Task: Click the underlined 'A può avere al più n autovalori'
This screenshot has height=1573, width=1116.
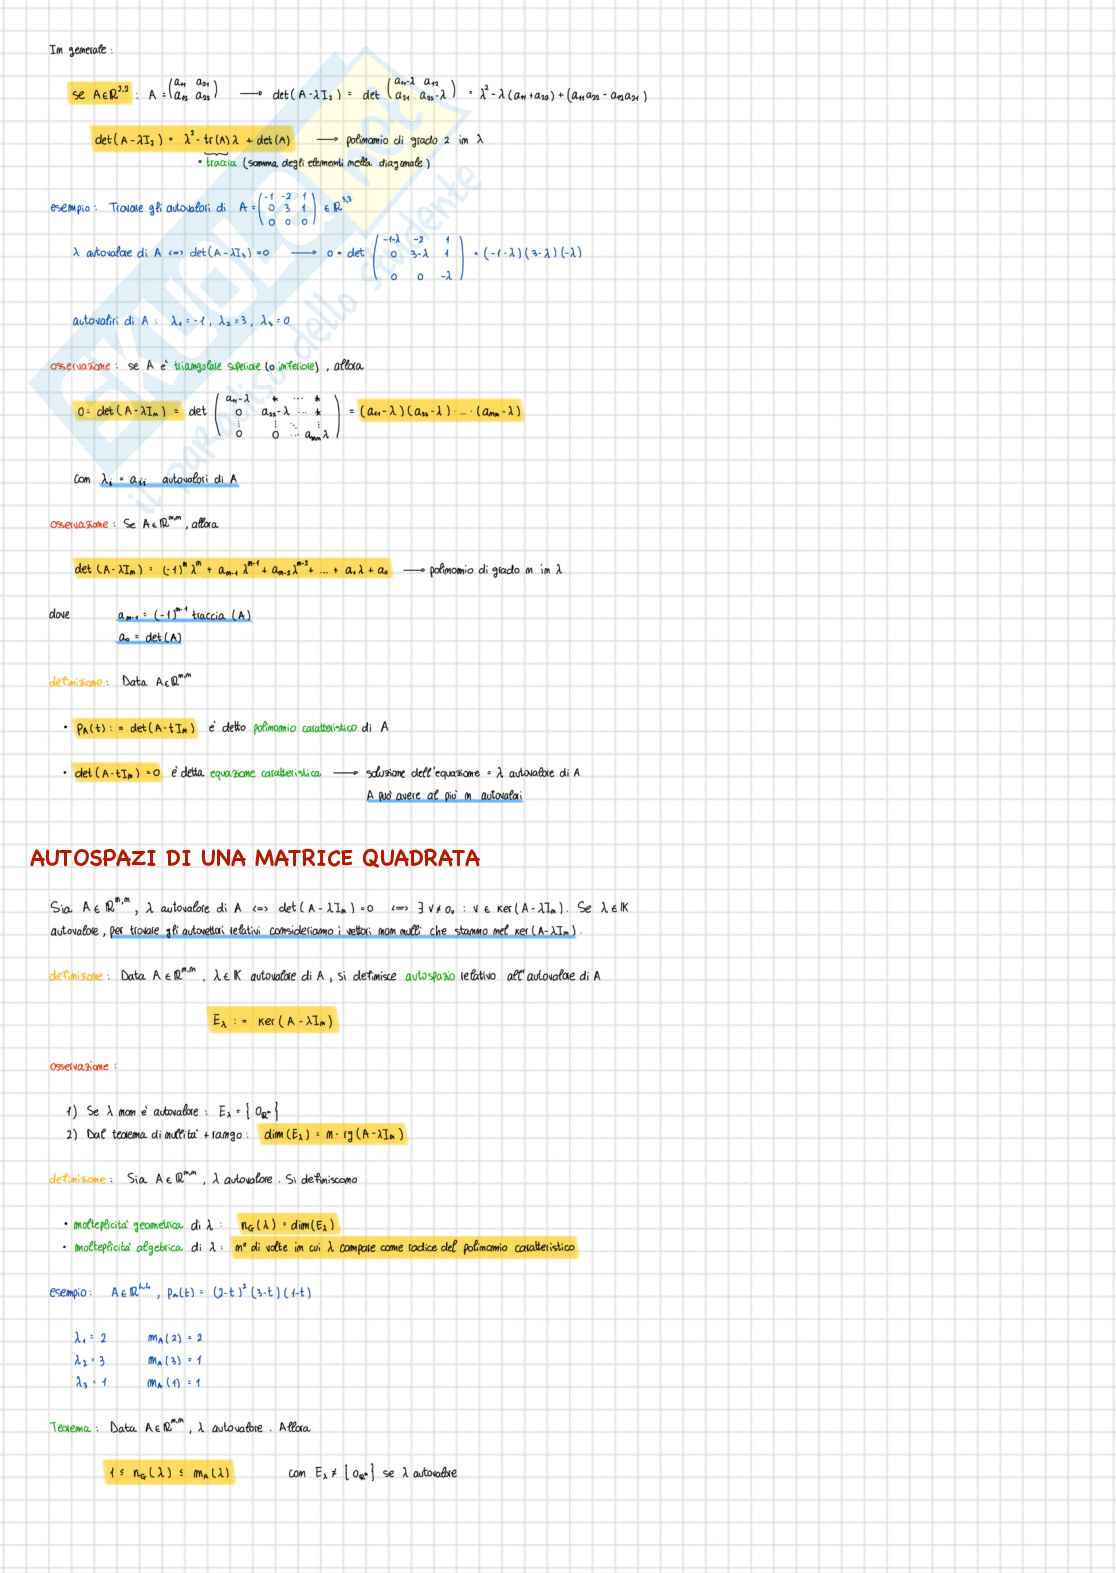Action: (x=444, y=796)
